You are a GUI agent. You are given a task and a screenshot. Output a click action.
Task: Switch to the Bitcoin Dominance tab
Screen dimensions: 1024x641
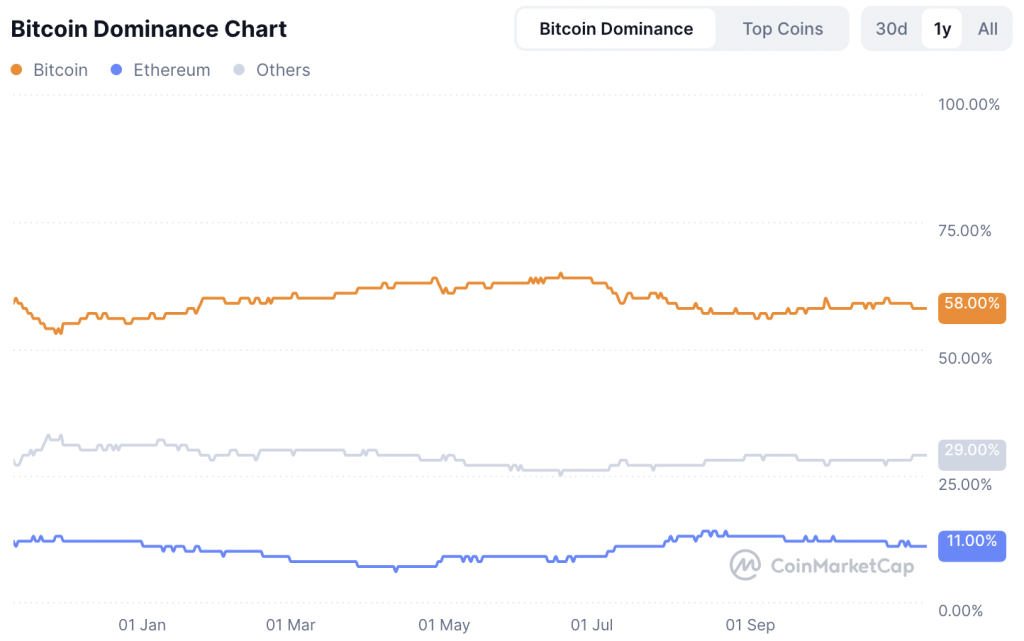point(616,29)
